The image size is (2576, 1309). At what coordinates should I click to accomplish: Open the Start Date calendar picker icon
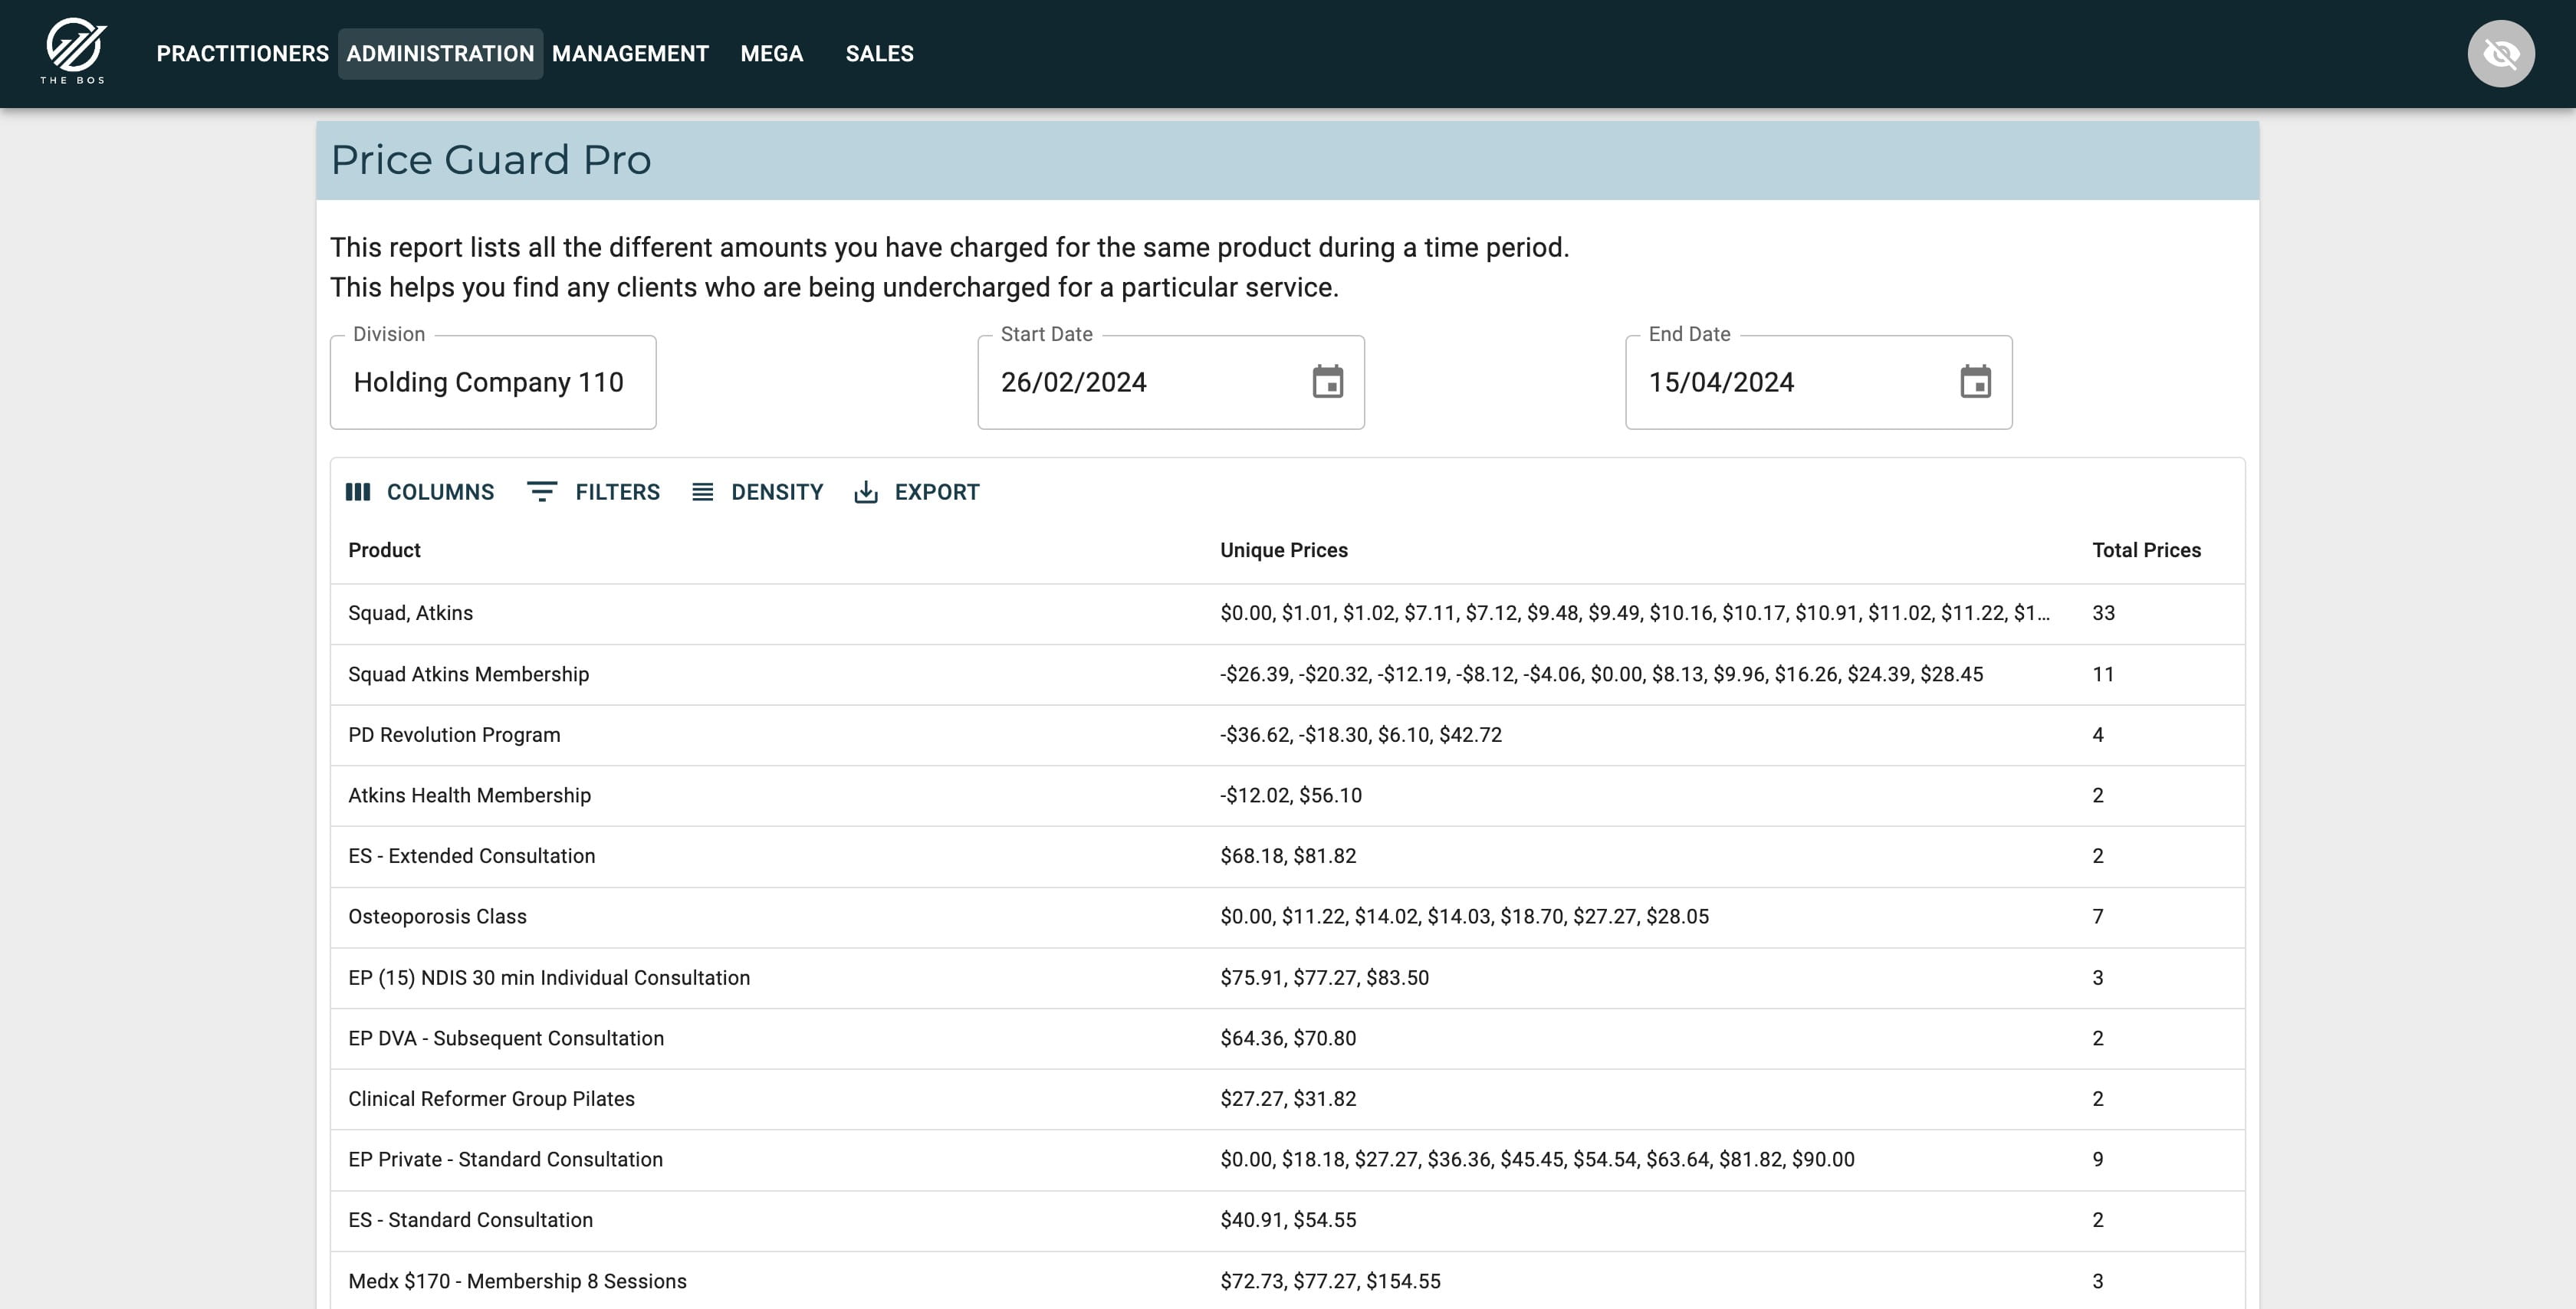coord(1327,382)
